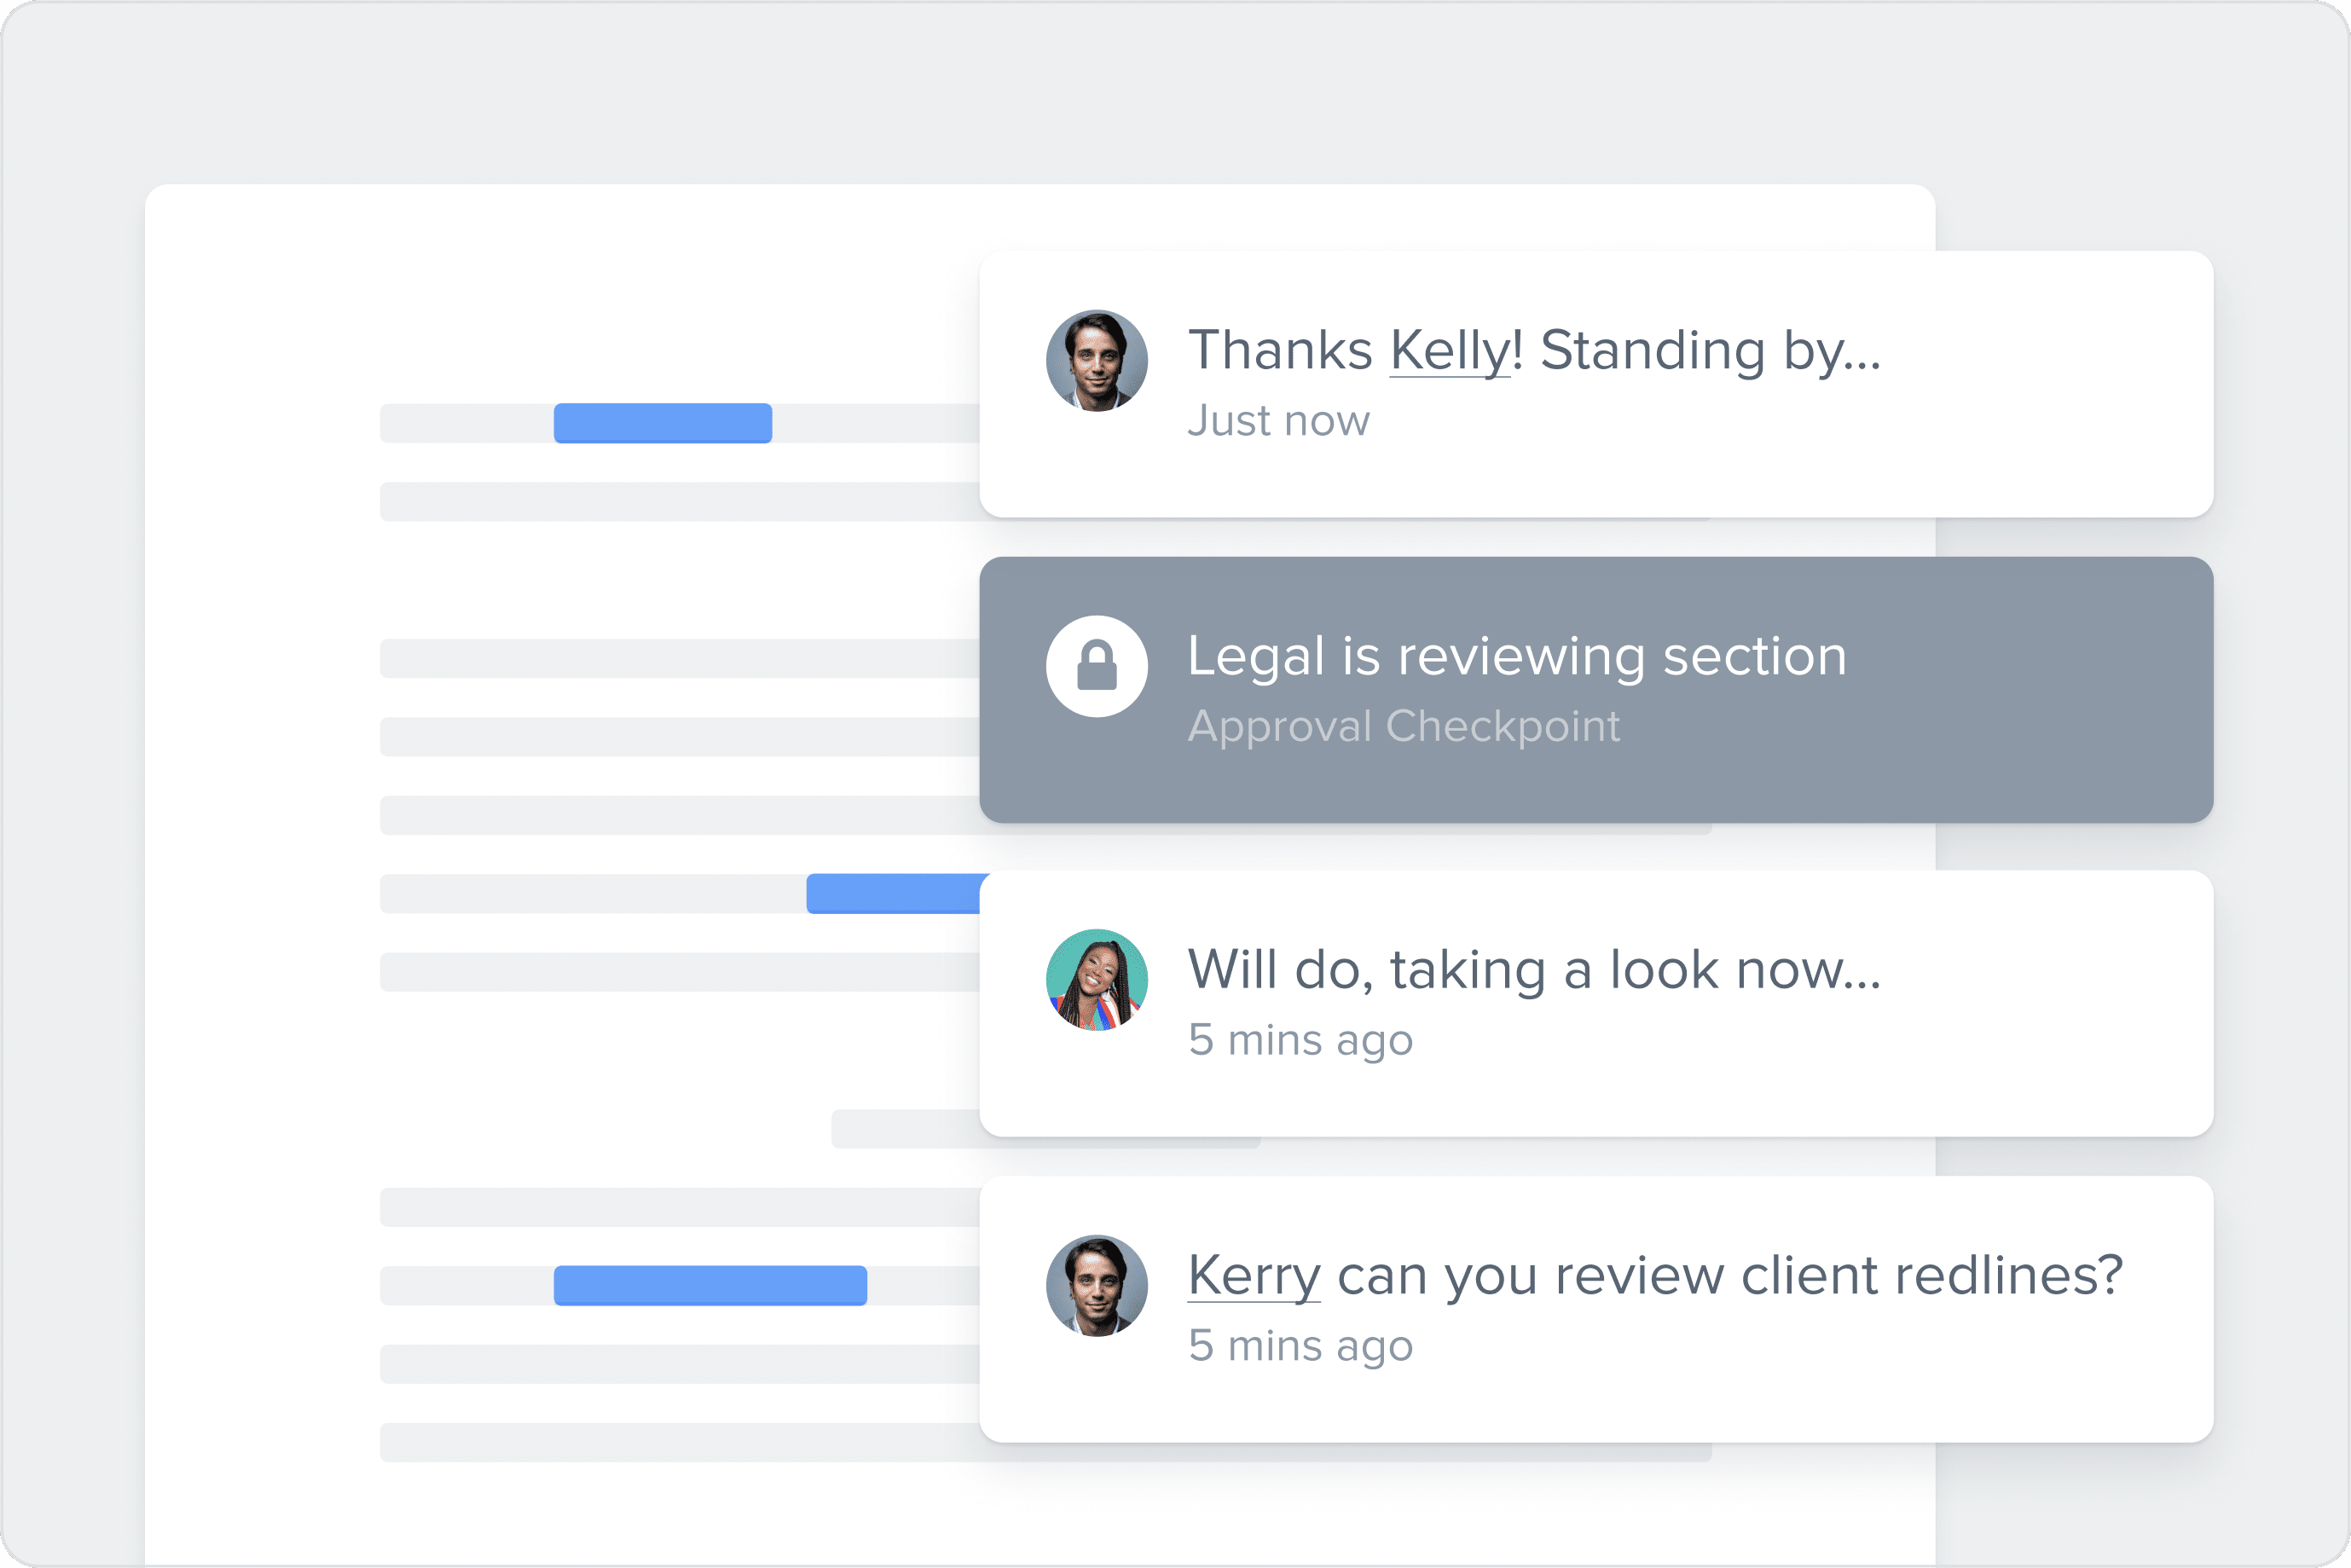The width and height of the screenshot is (2351, 1568).
Task: Open the Kelly mention link
Action: click(x=1450, y=352)
